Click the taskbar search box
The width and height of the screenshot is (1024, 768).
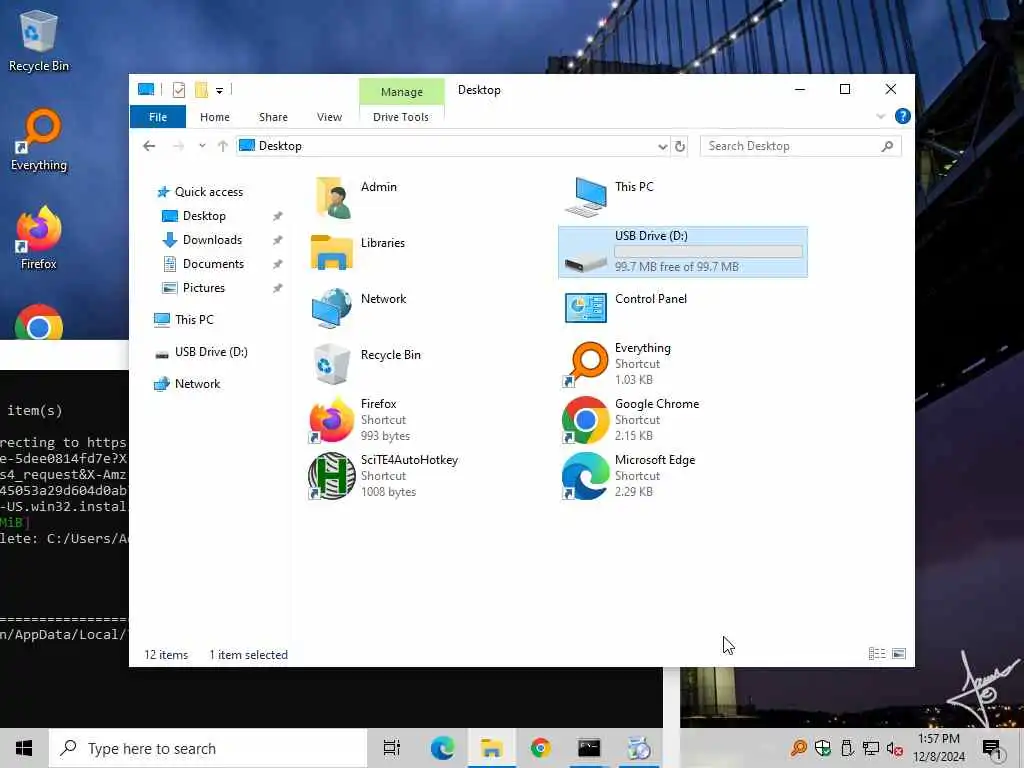(x=208, y=748)
